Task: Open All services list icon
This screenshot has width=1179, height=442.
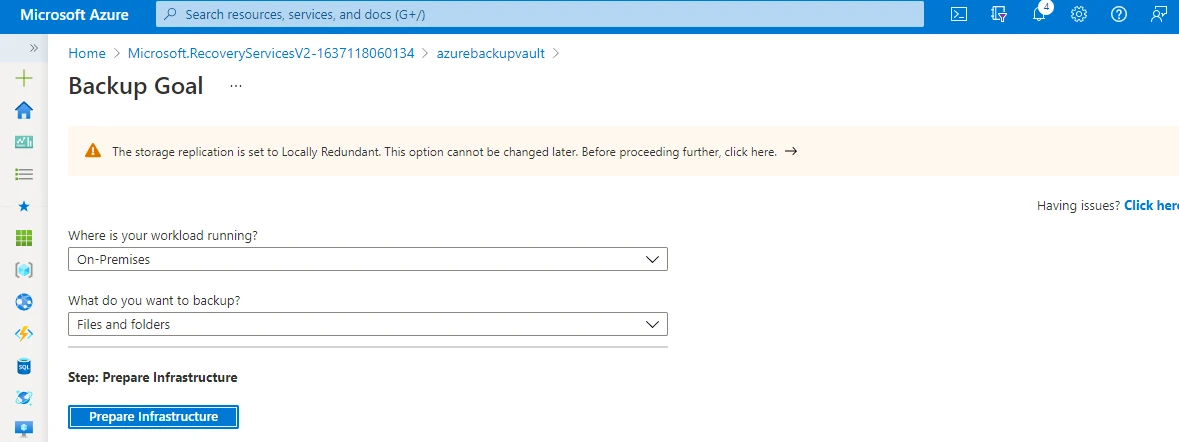Action: (24, 174)
